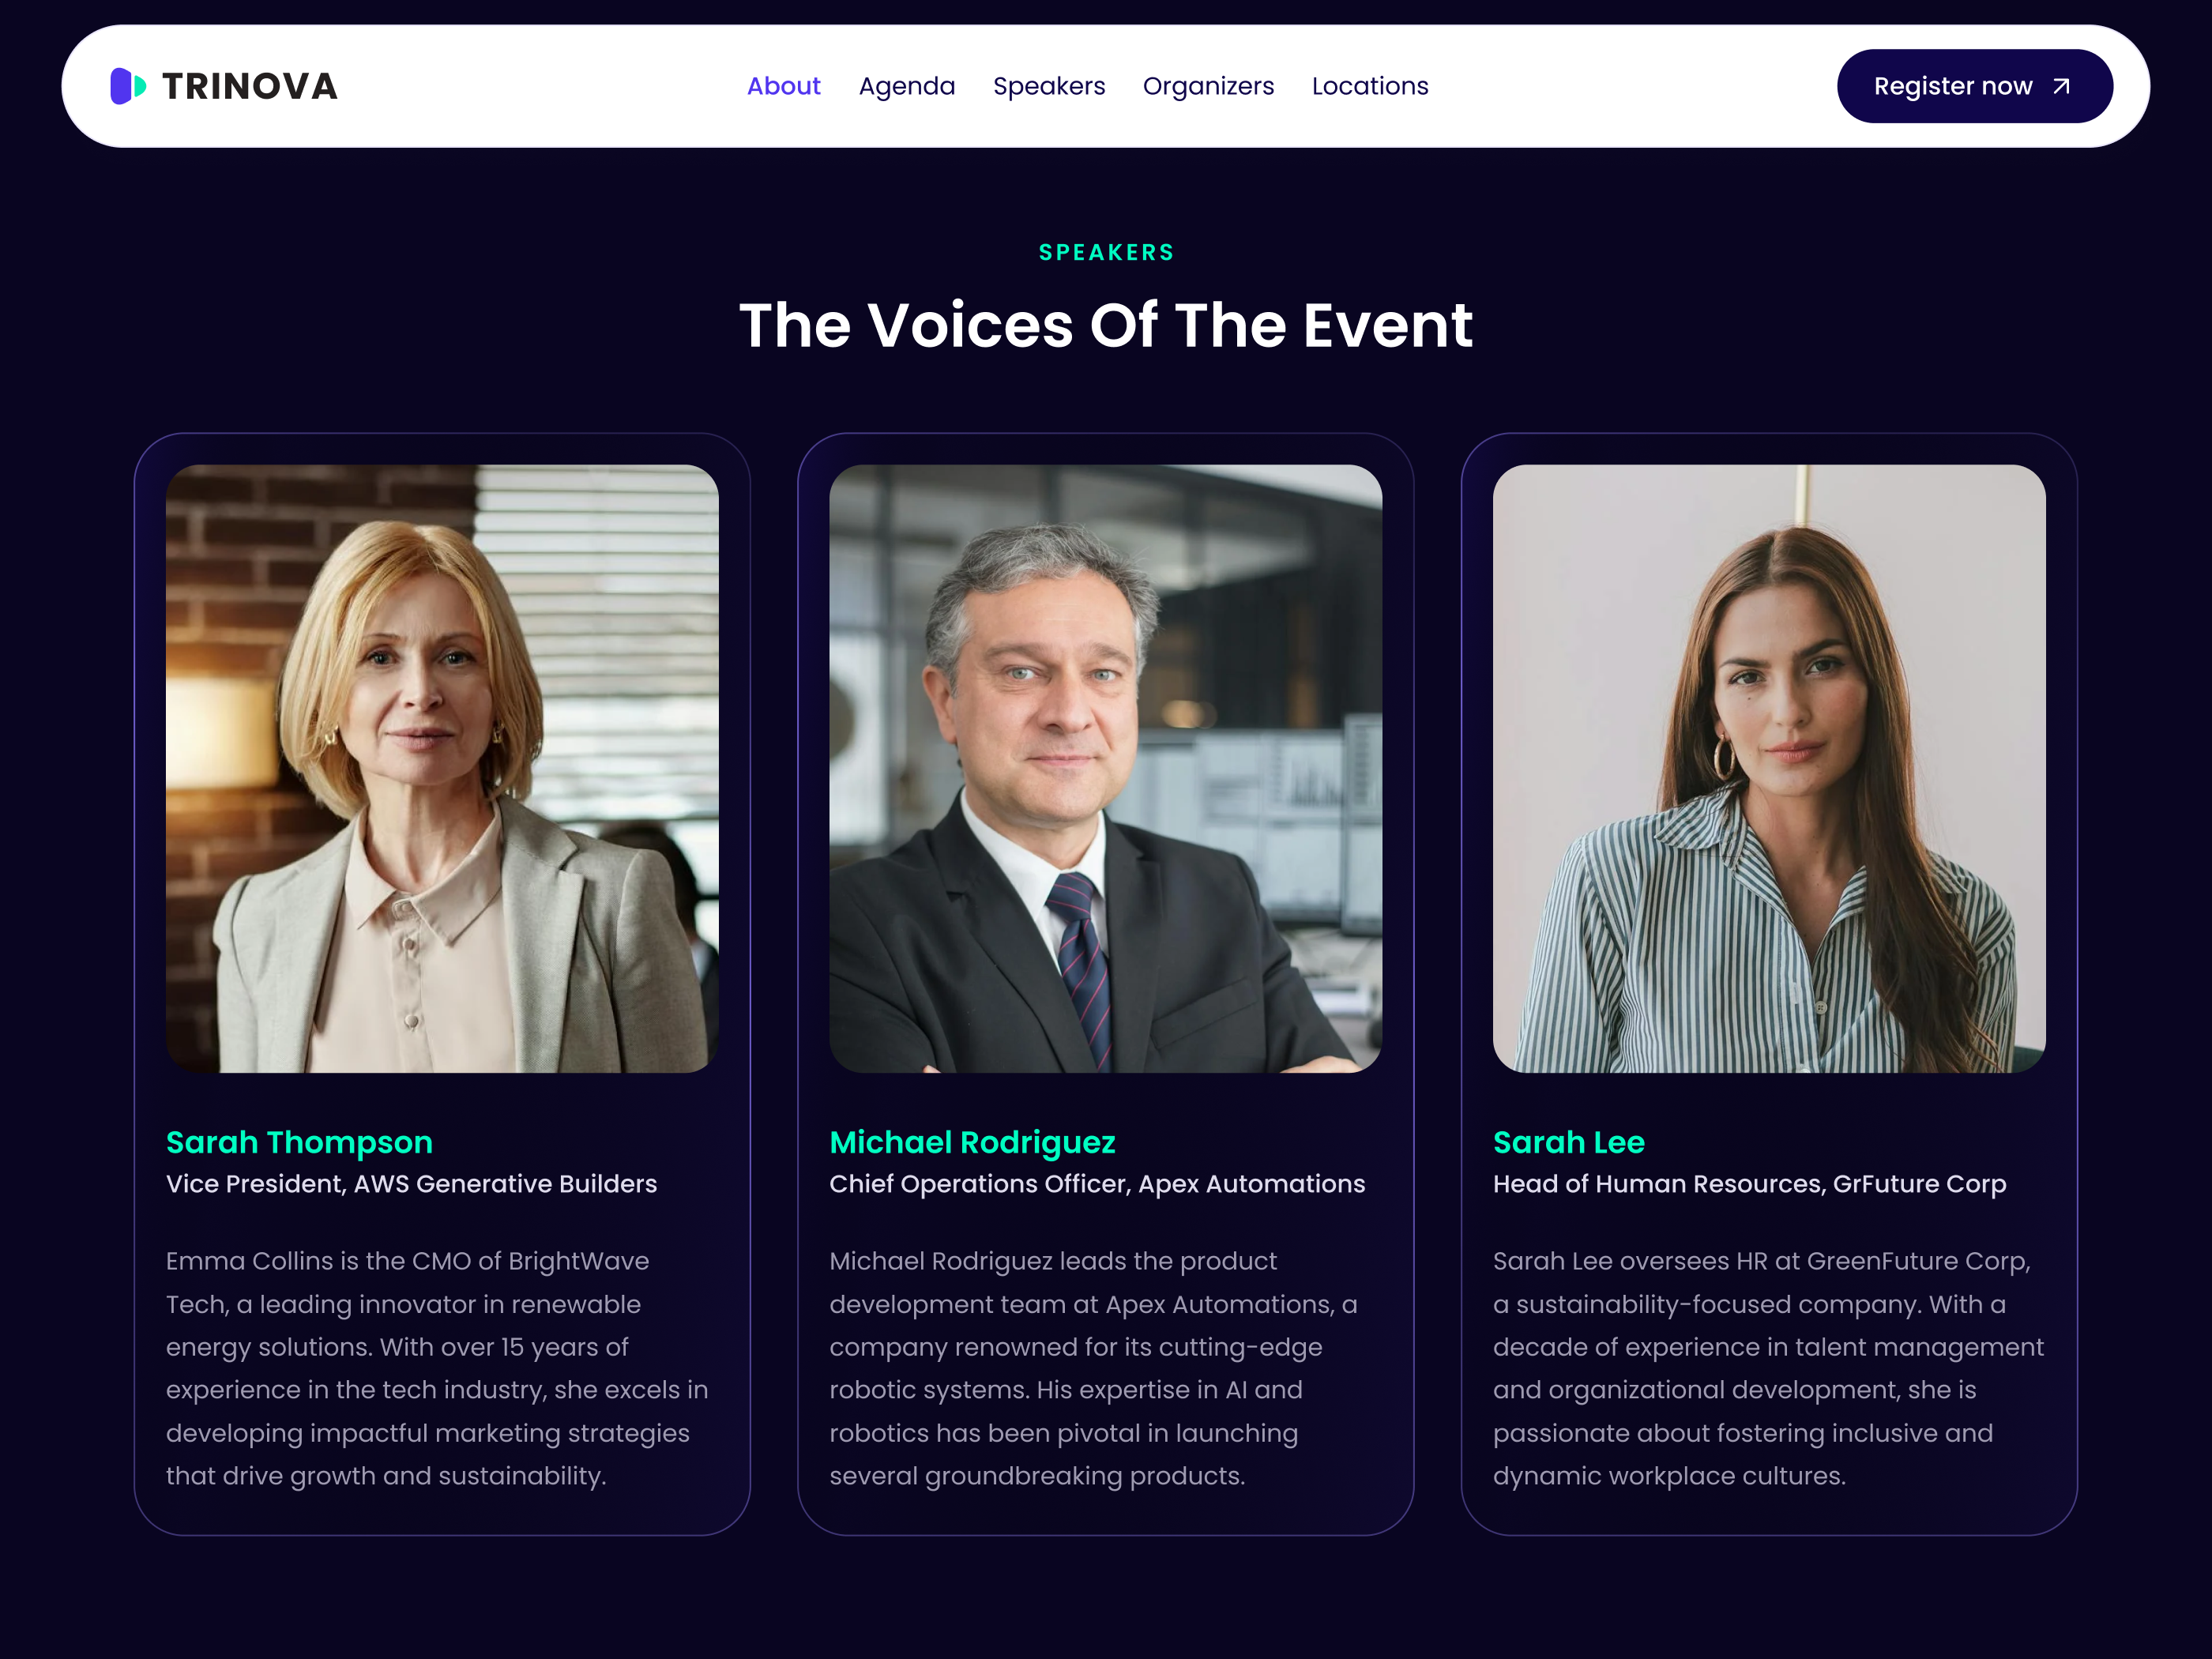Image resolution: width=2212 pixels, height=1659 pixels.
Task: Open the Locations page
Action: (1370, 87)
